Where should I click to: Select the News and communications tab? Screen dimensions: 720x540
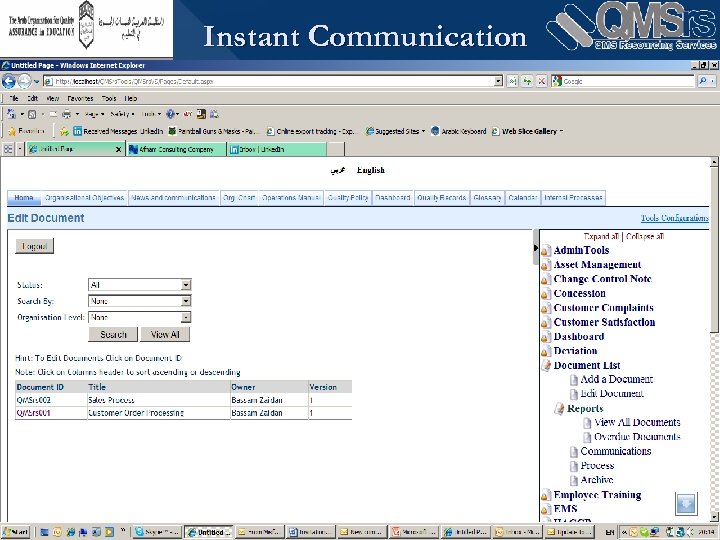click(x=174, y=198)
